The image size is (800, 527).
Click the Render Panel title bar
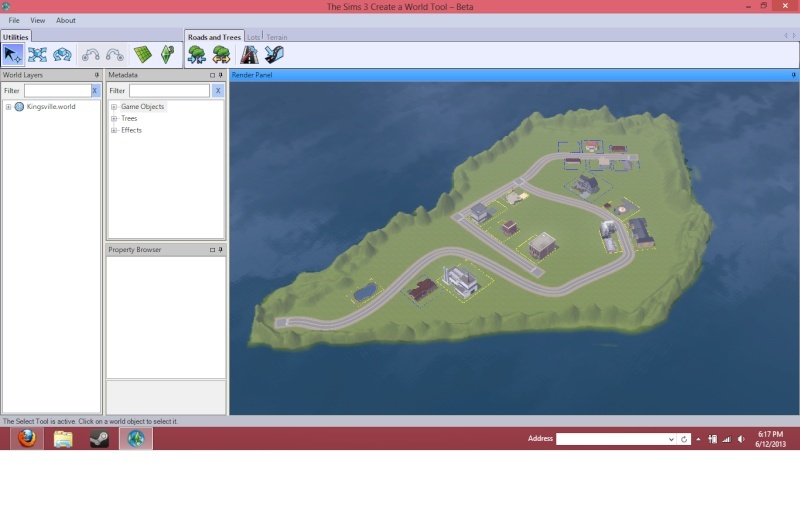coord(513,75)
